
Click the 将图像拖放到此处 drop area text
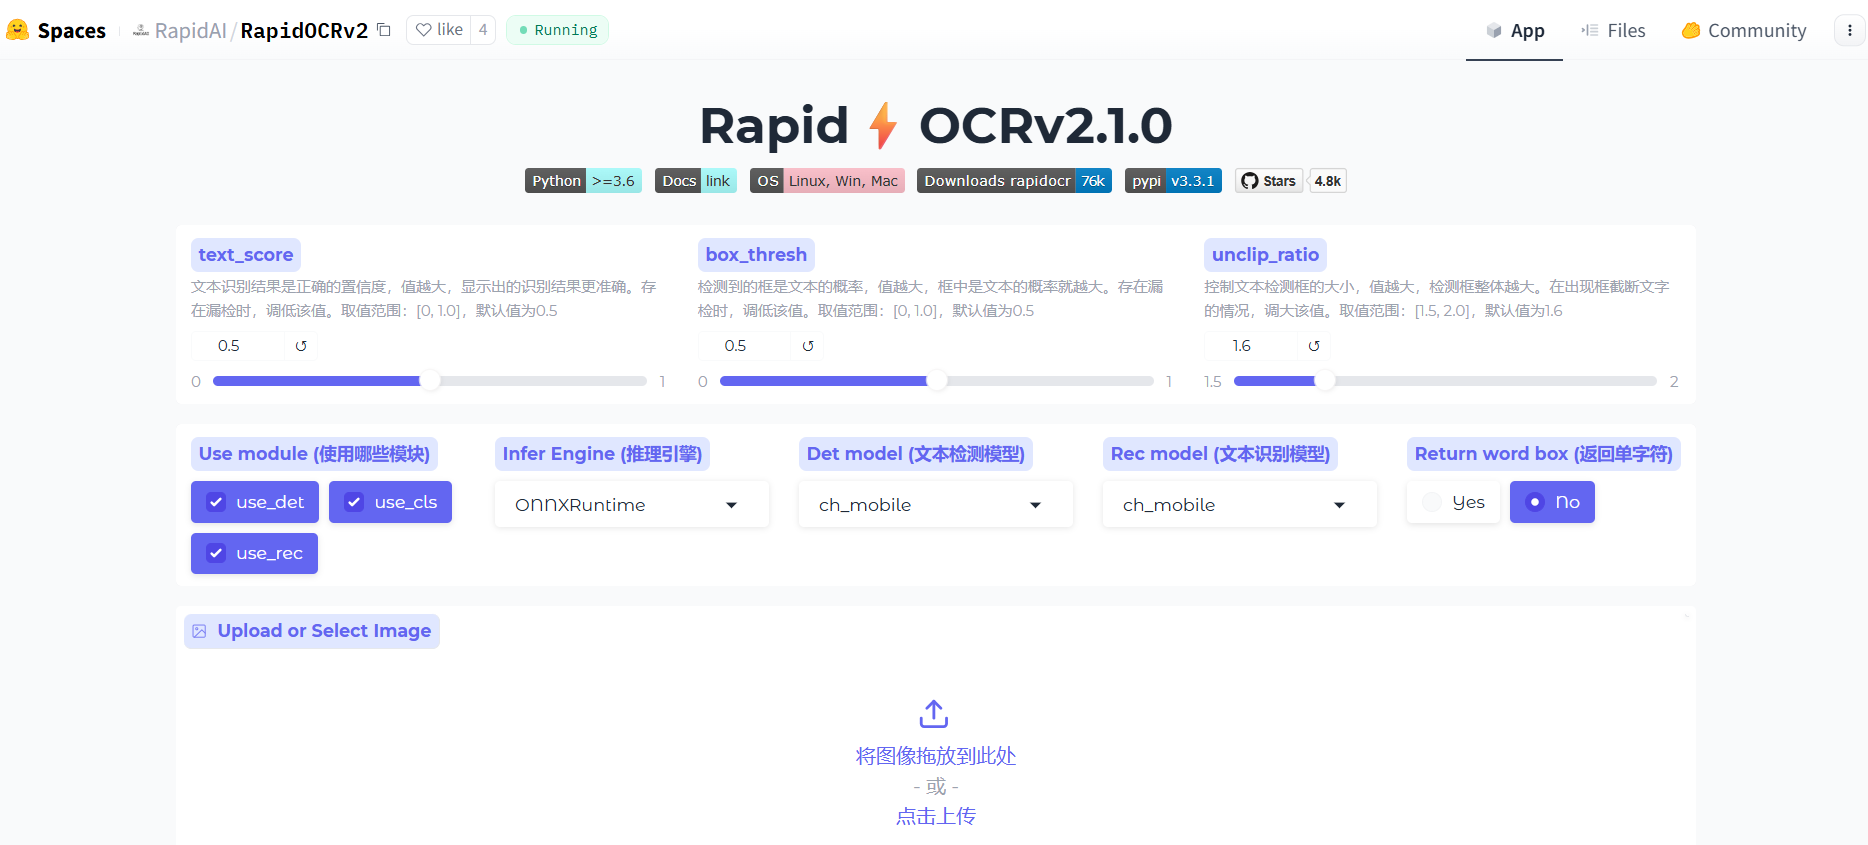[x=935, y=756]
